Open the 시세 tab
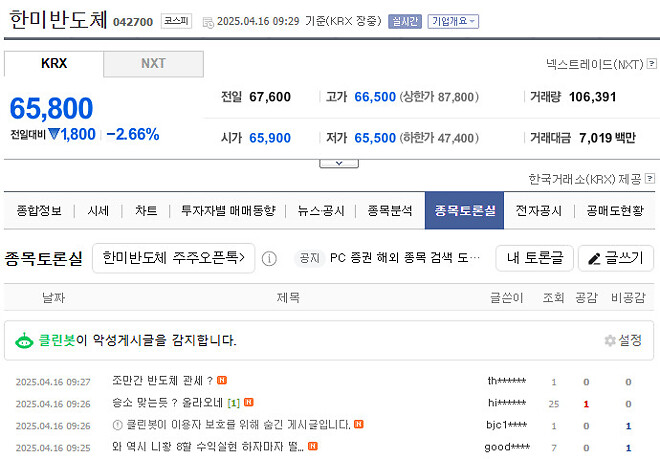Screen dimensions: 660x459 click(98, 211)
